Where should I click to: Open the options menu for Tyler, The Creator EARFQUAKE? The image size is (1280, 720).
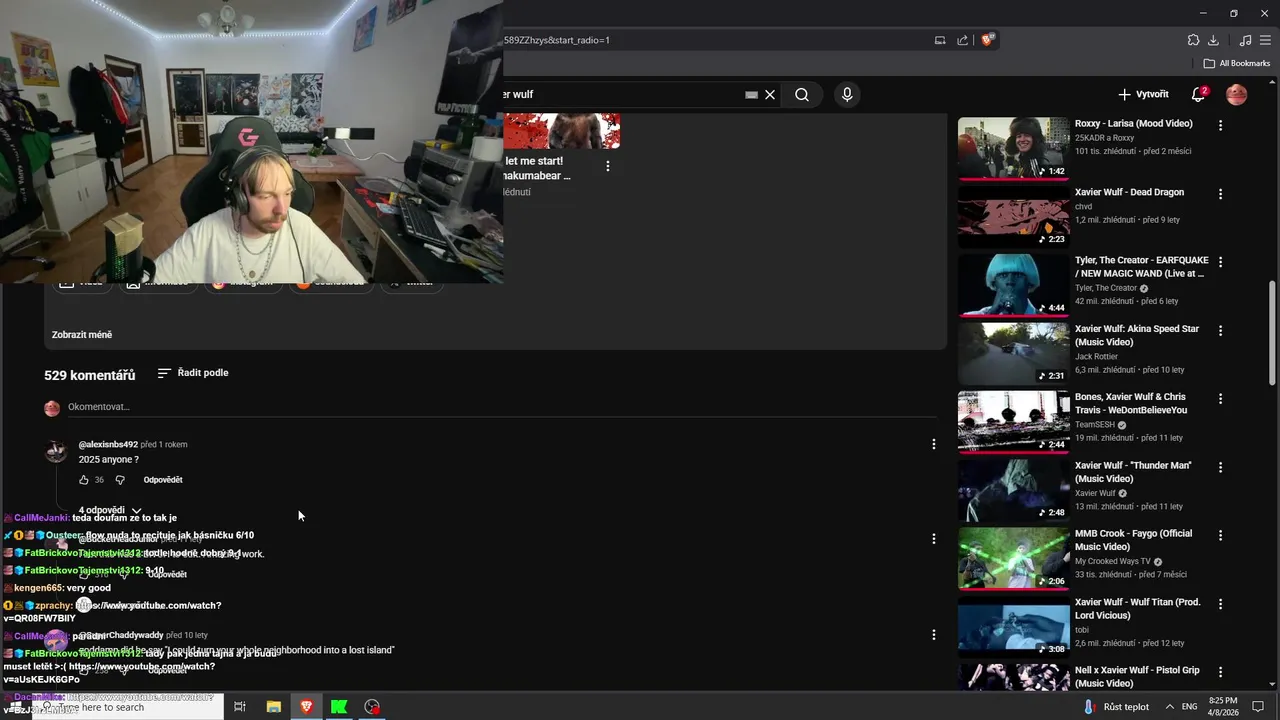pyautogui.click(x=1220, y=262)
